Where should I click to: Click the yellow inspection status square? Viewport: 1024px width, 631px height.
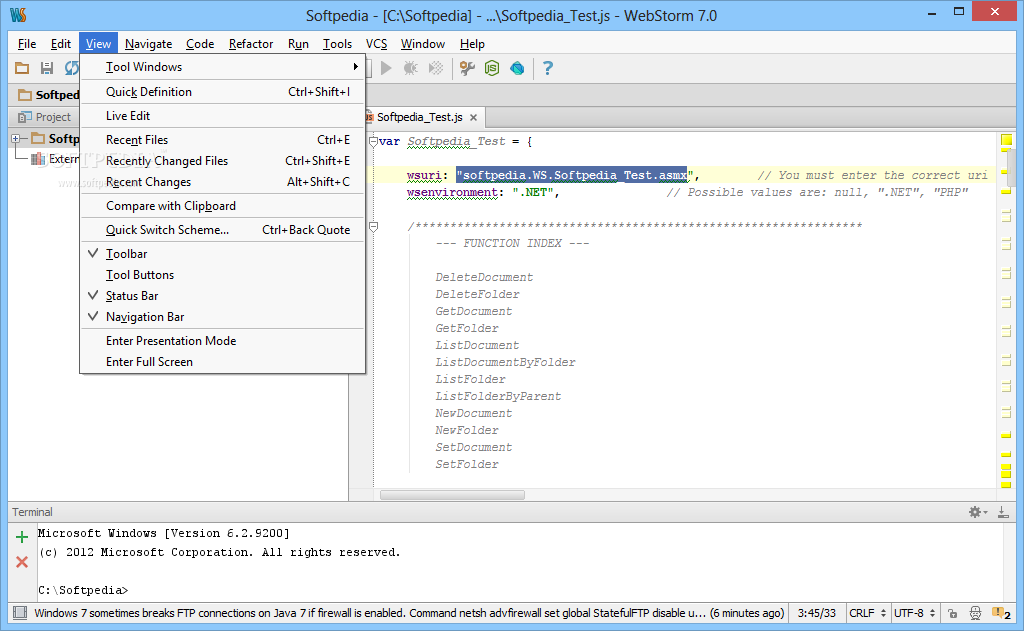point(1006,140)
